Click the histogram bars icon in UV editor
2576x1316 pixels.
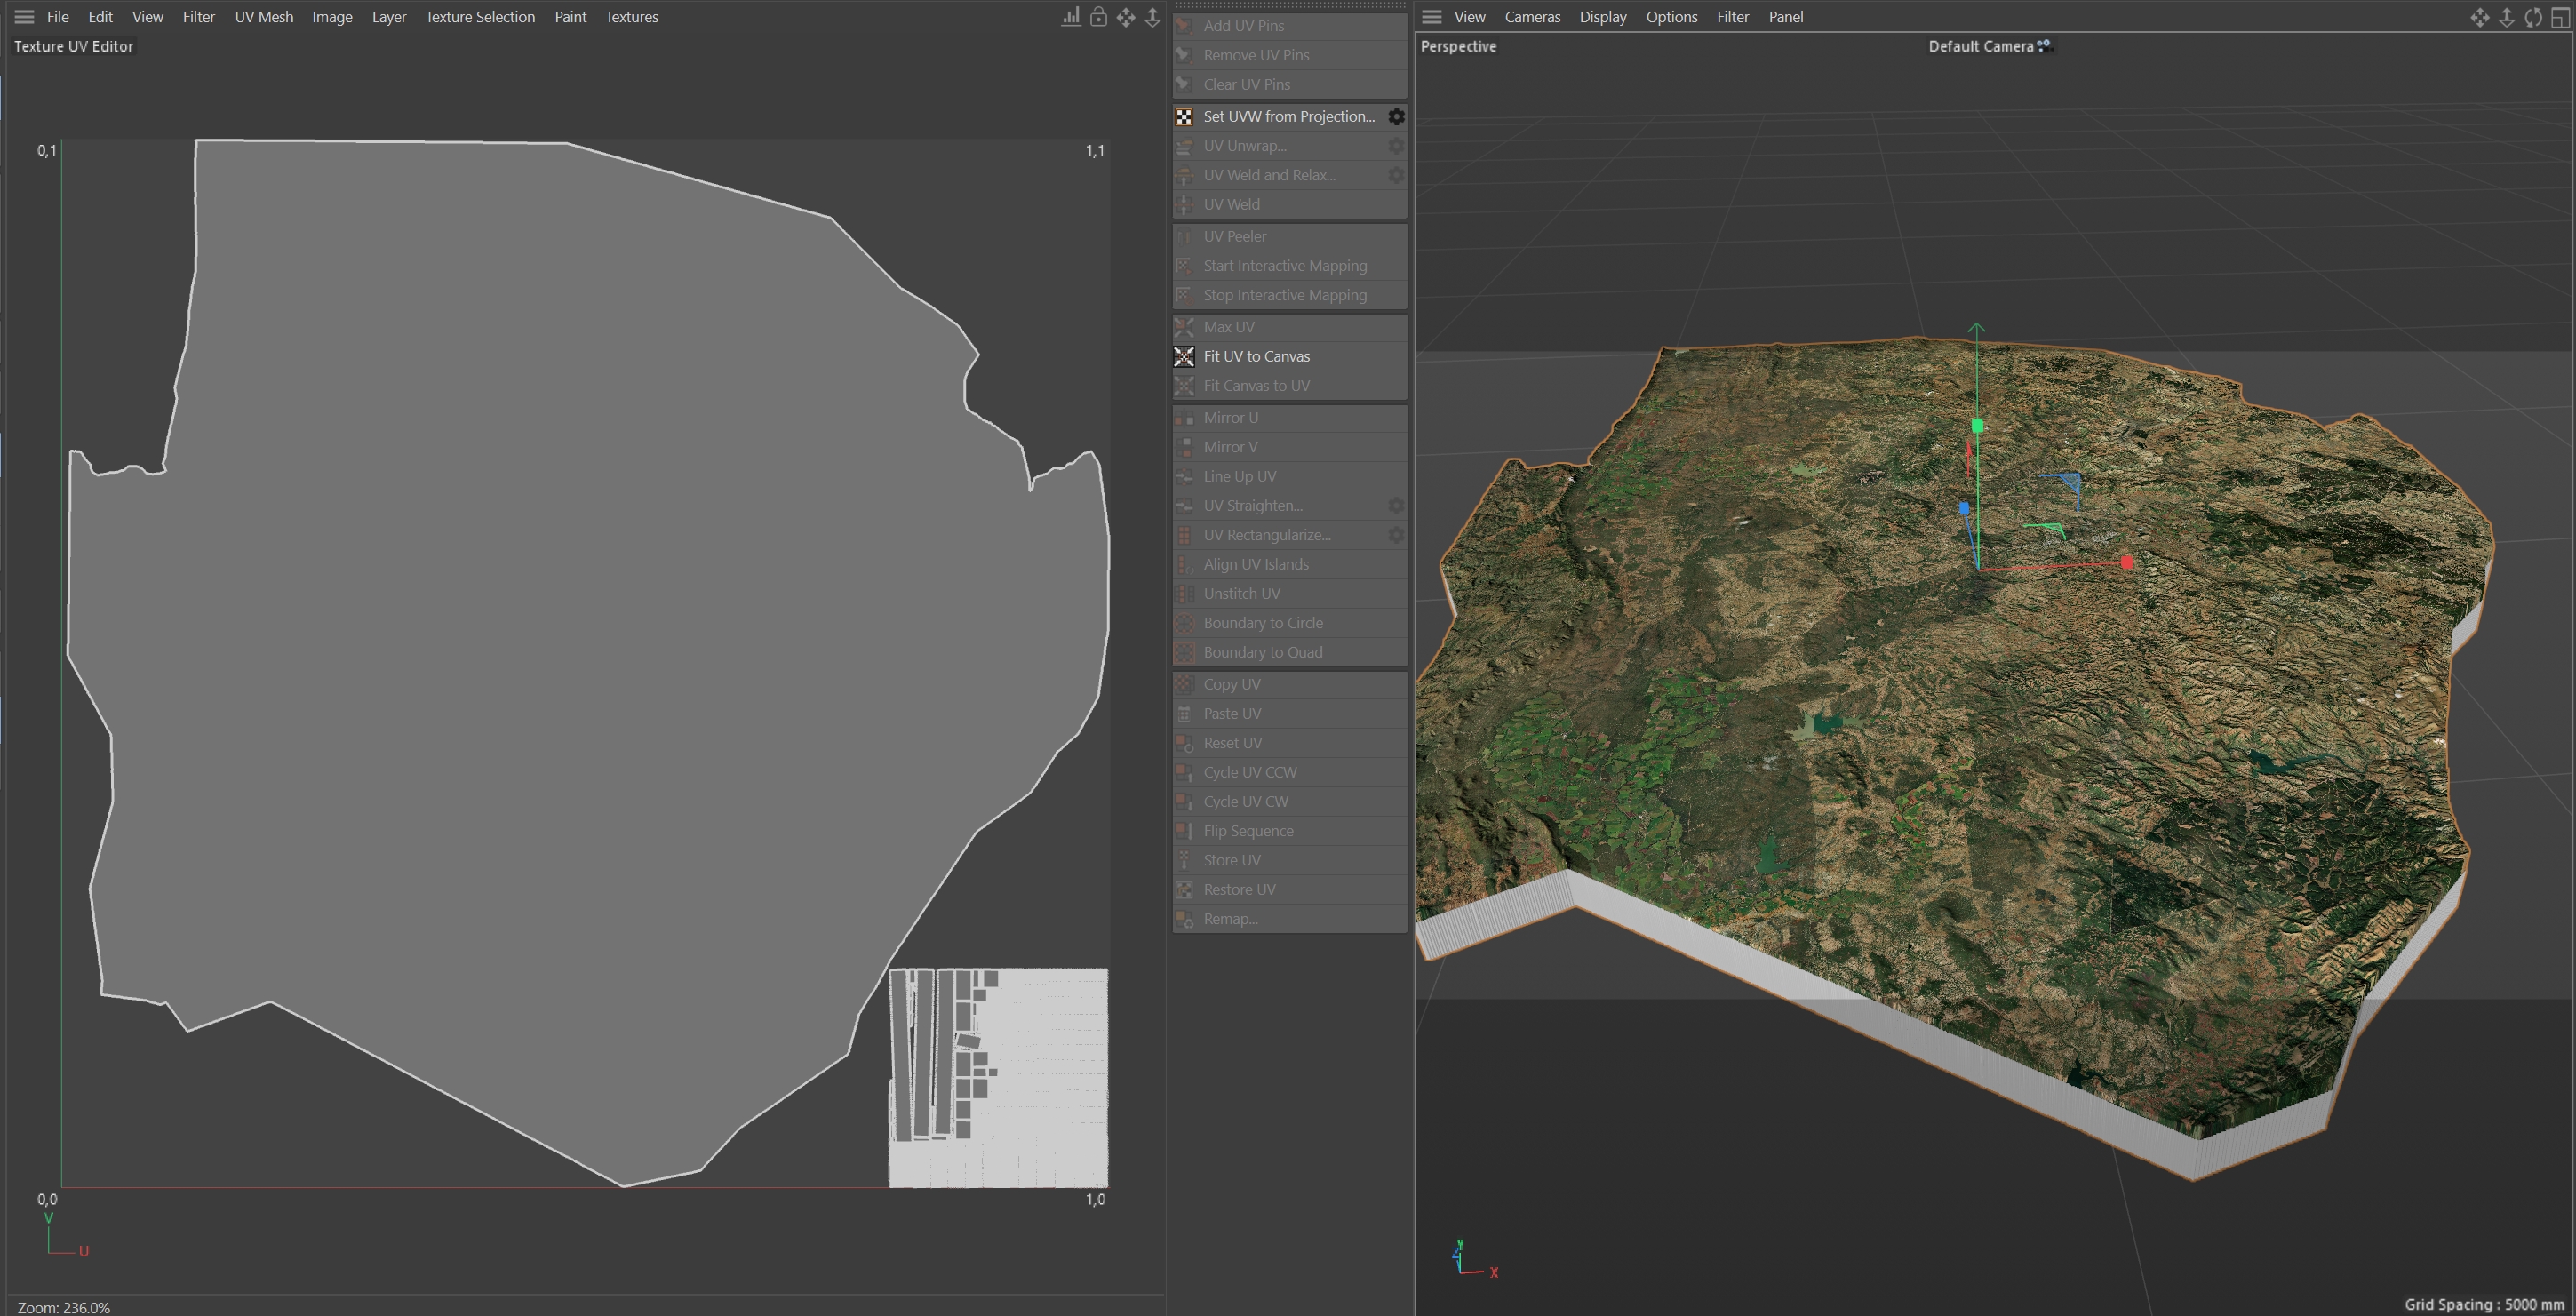pos(1071,17)
